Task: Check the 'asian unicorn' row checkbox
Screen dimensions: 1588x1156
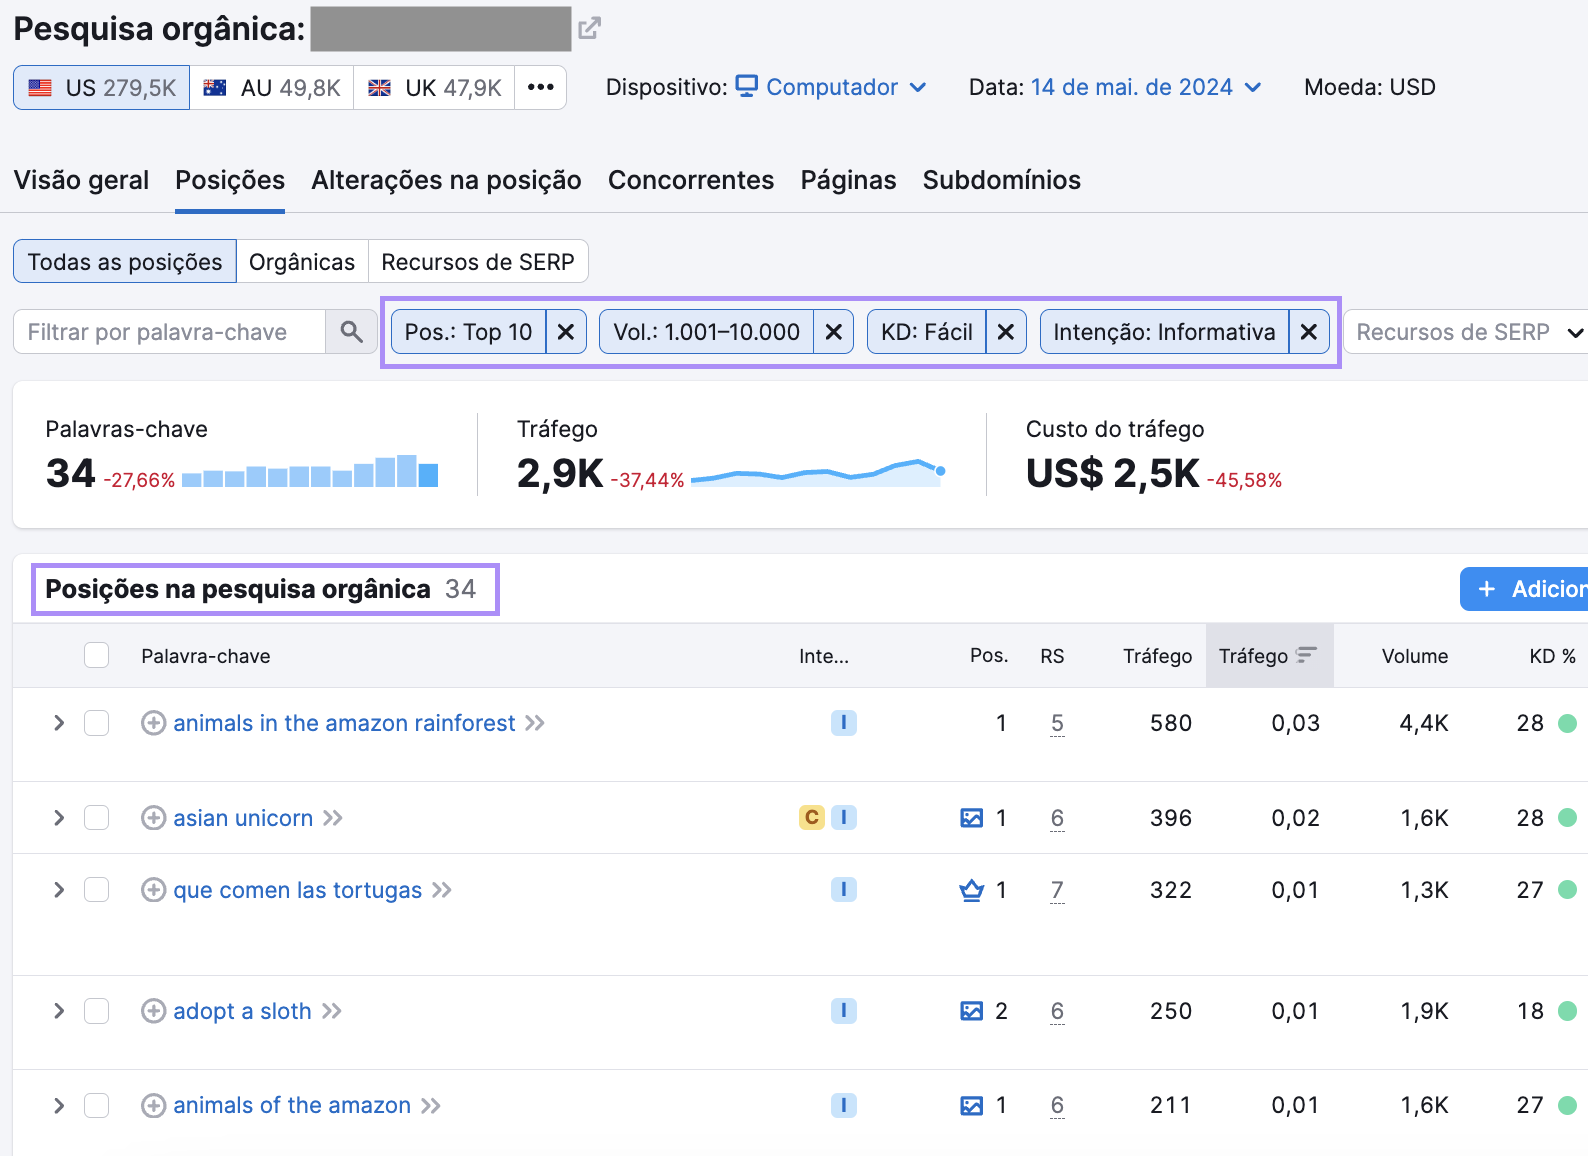Action: [97, 818]
